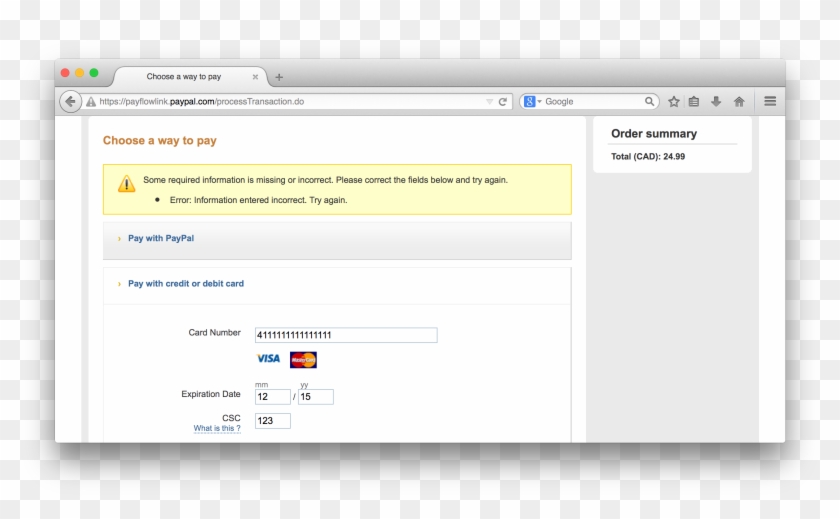The width and height of the screenshot is (840, 519).
Task: Go to home page icon
Action: click(739, 101)
